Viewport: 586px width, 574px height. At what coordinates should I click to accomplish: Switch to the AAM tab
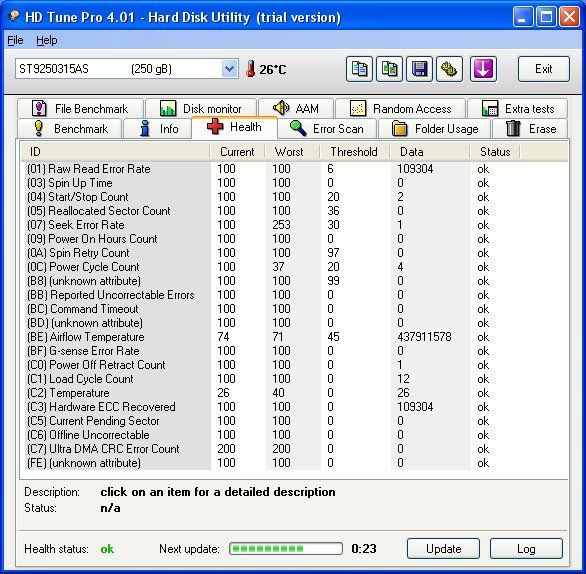point(296,109)
